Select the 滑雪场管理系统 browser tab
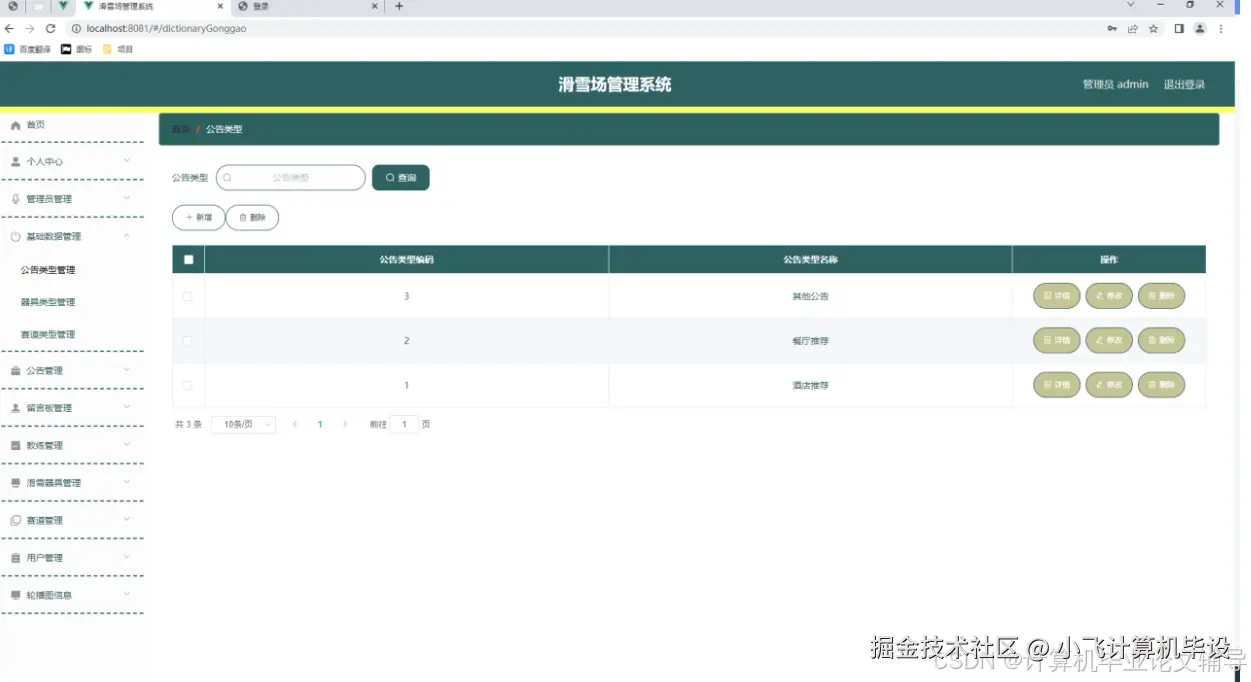Screen dimensions: 1251x682 pos(153,6)
